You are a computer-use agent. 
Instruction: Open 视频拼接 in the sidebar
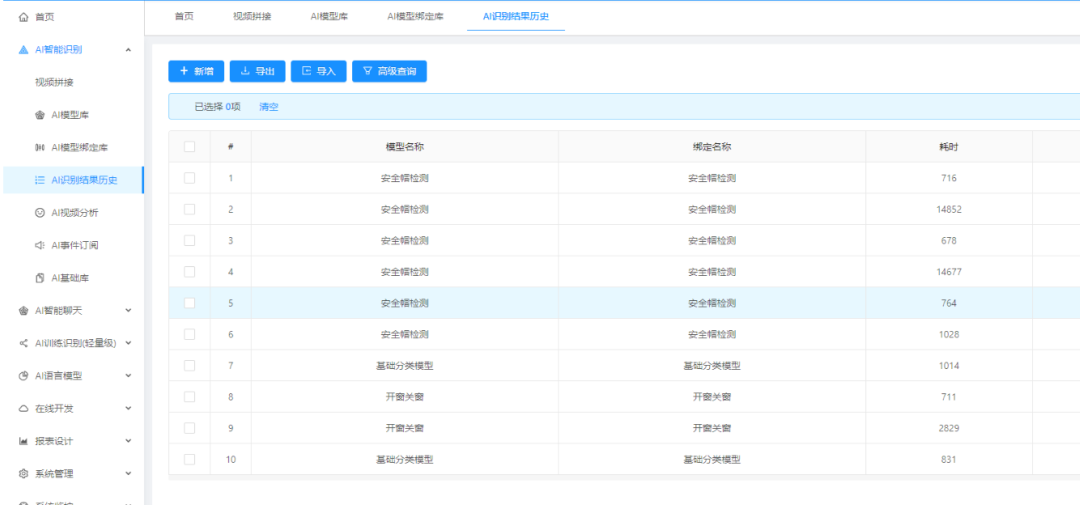tap(54, 83)
